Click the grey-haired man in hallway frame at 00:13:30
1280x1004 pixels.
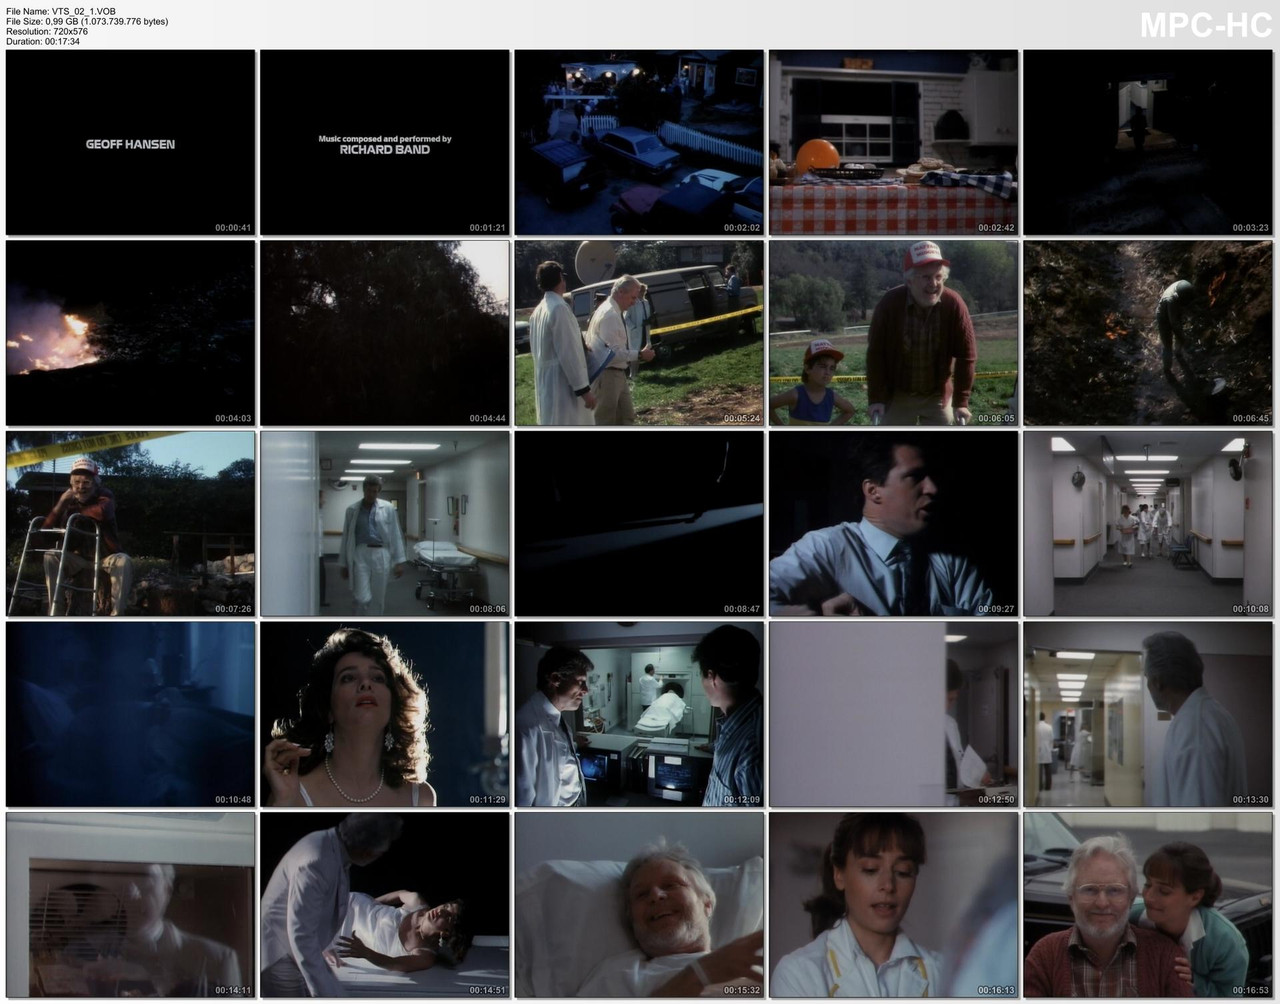[1148, 714]
